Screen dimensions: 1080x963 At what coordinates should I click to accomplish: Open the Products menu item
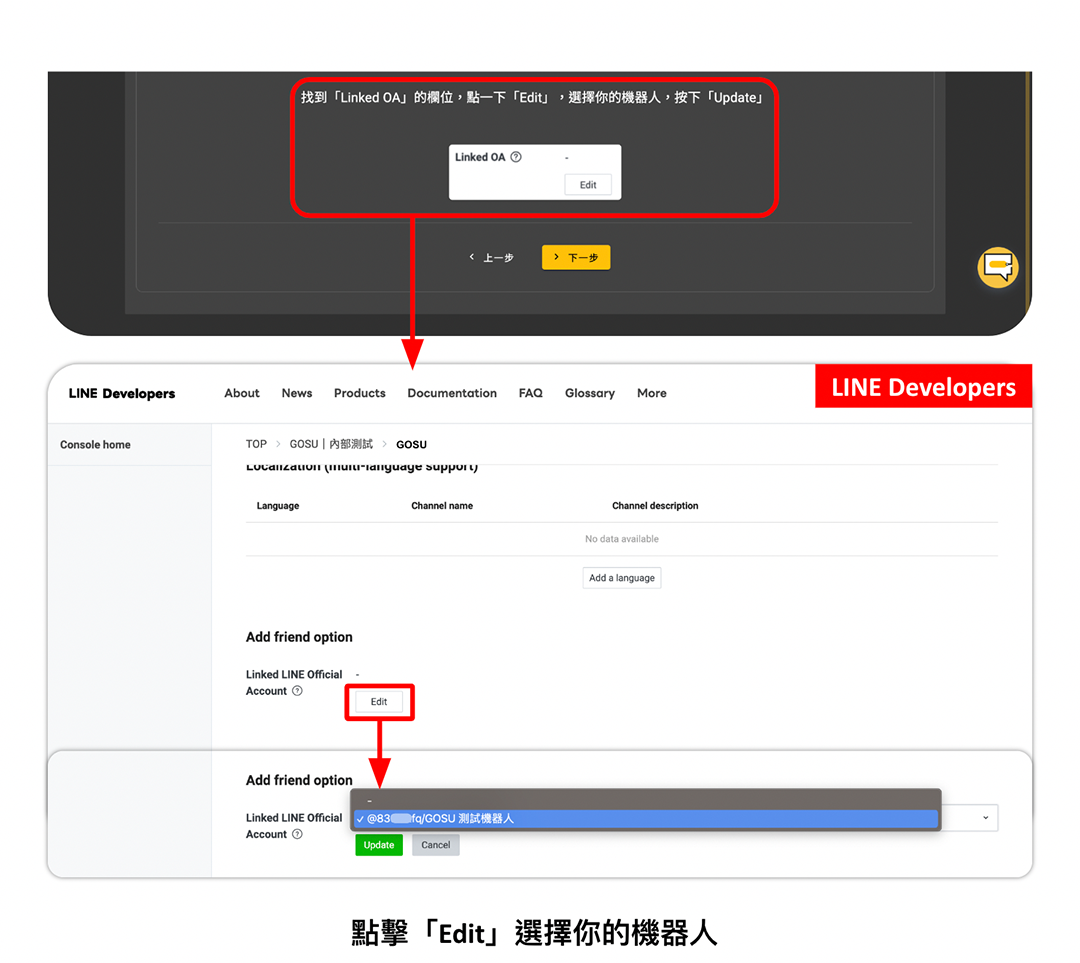(x=360, y=393)
